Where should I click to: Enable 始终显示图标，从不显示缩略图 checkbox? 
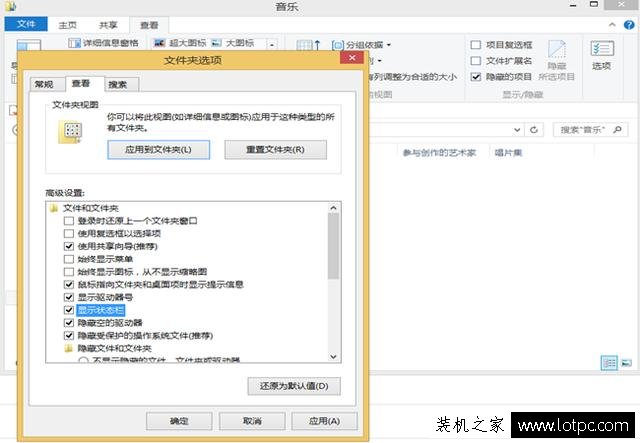tap(69, 272)
